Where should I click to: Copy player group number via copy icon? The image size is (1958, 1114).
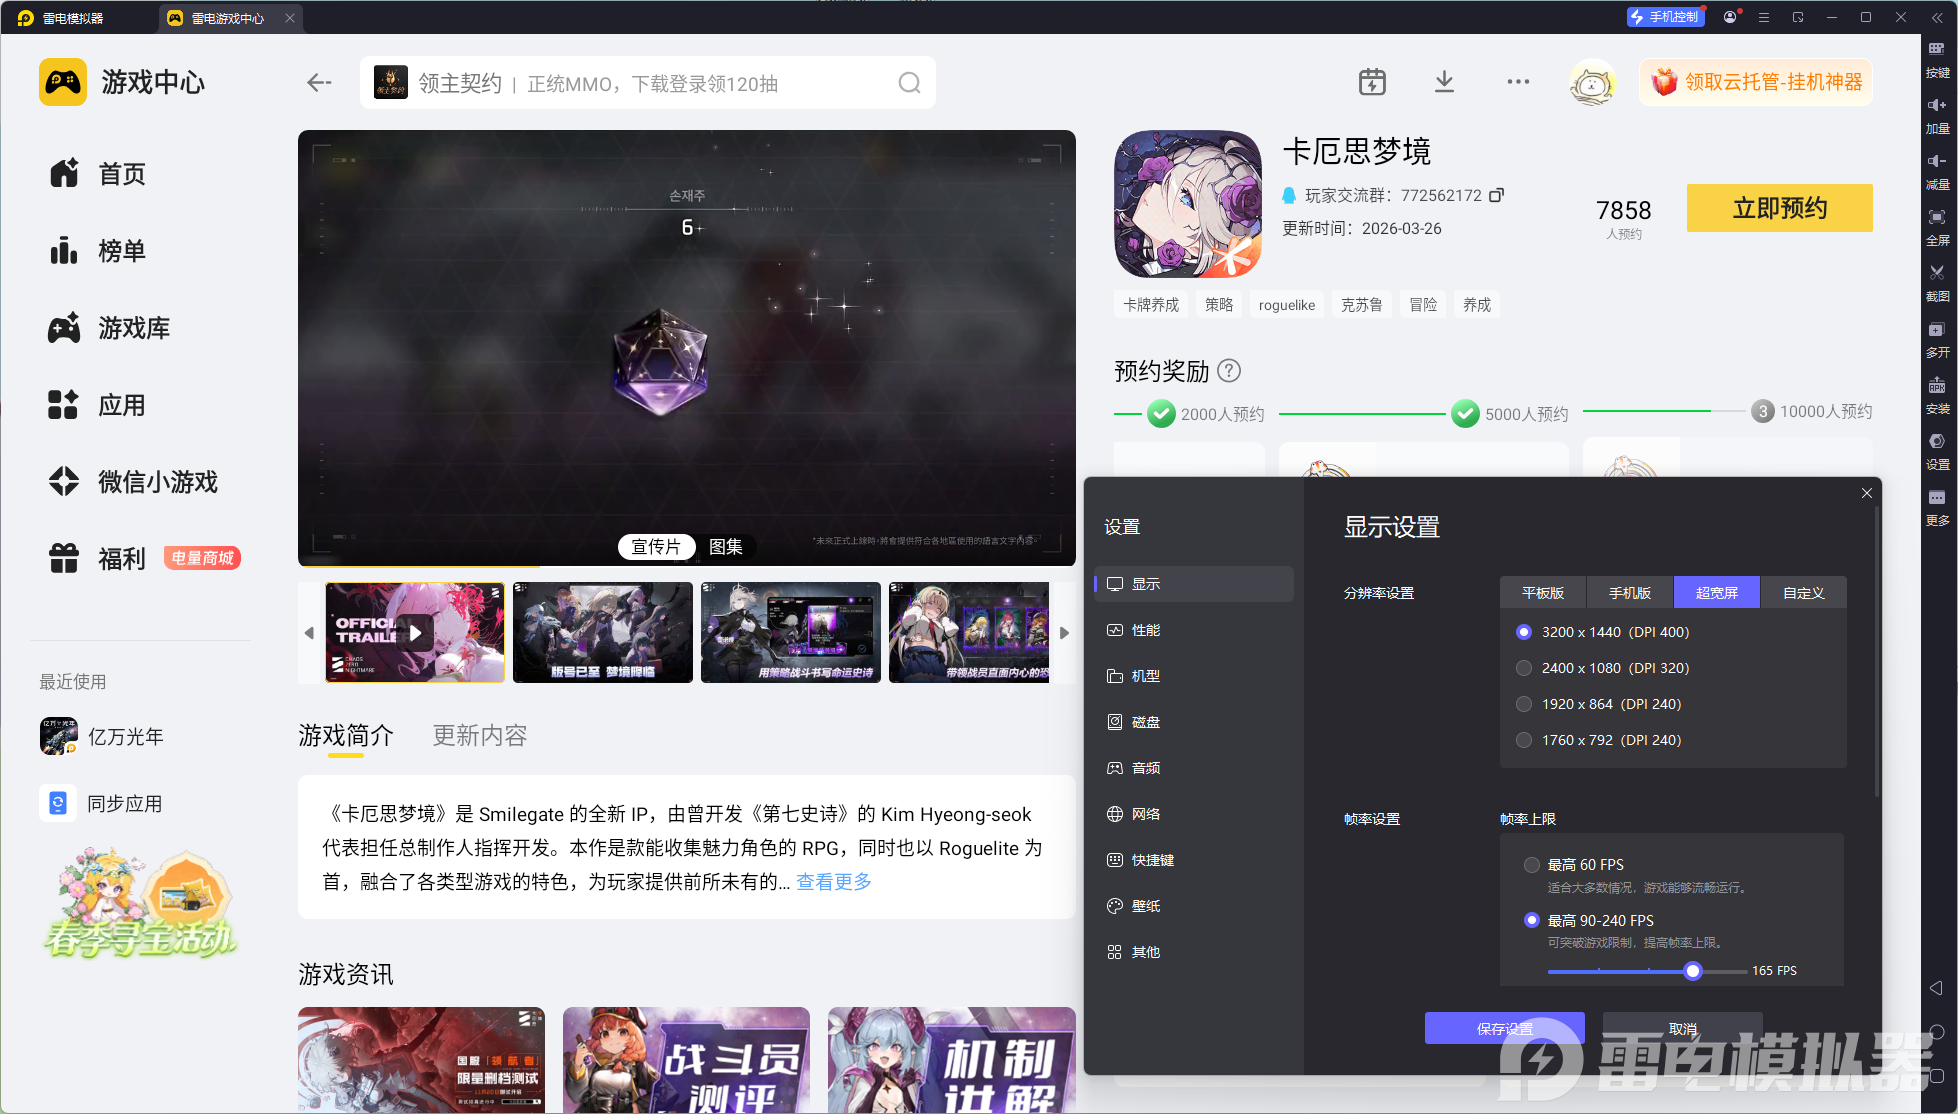click(1496, 195)
